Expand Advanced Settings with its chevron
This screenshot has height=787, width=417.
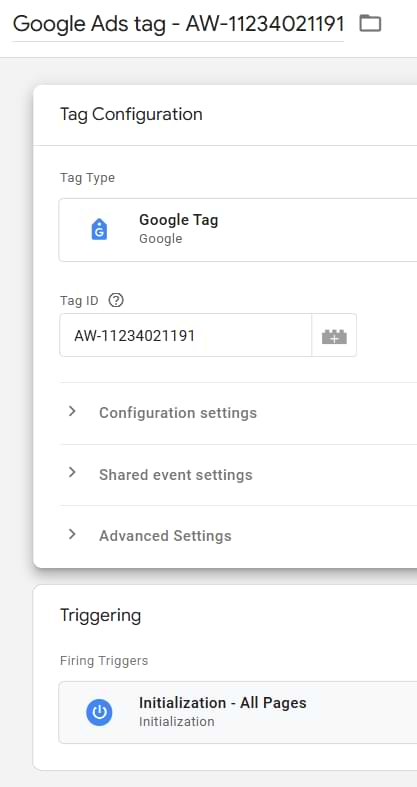[x=72, y=535]
